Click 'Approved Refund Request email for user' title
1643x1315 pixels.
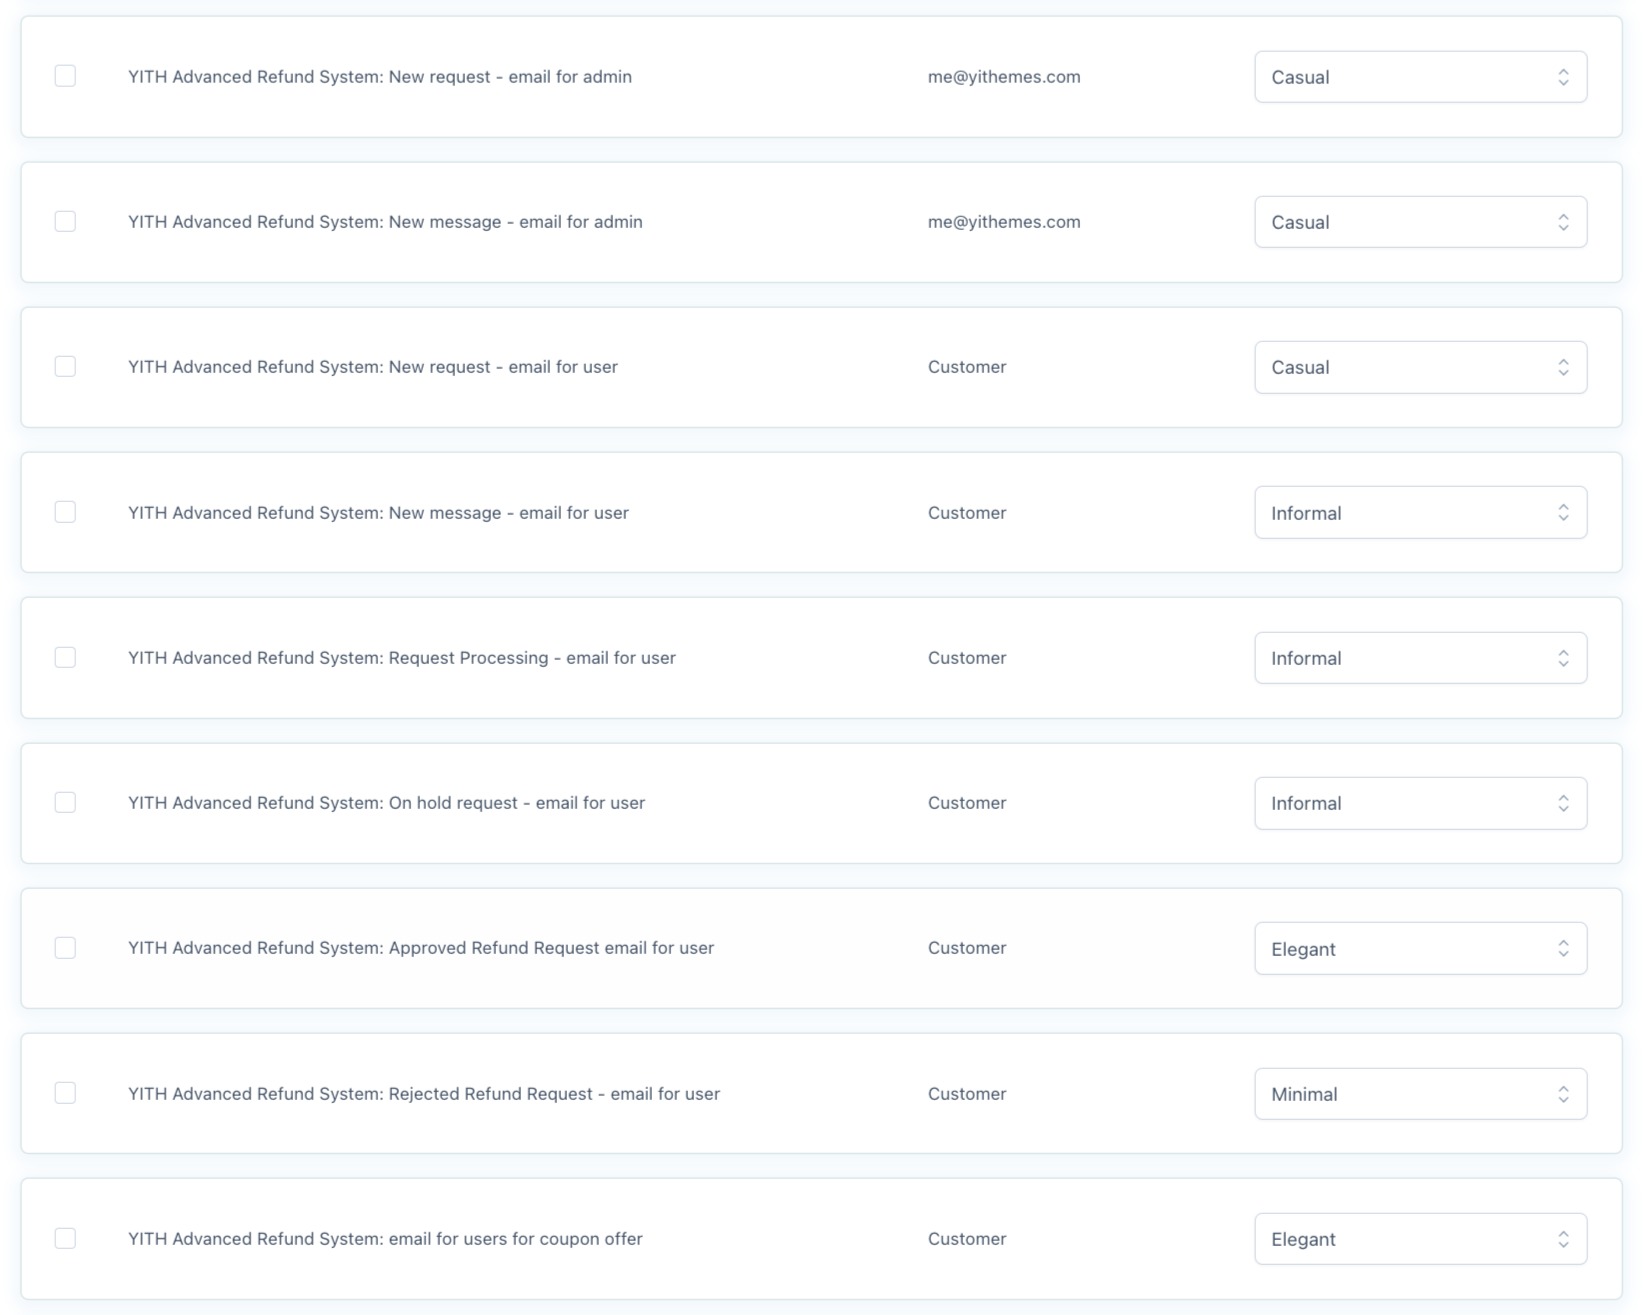coord(421,948)
